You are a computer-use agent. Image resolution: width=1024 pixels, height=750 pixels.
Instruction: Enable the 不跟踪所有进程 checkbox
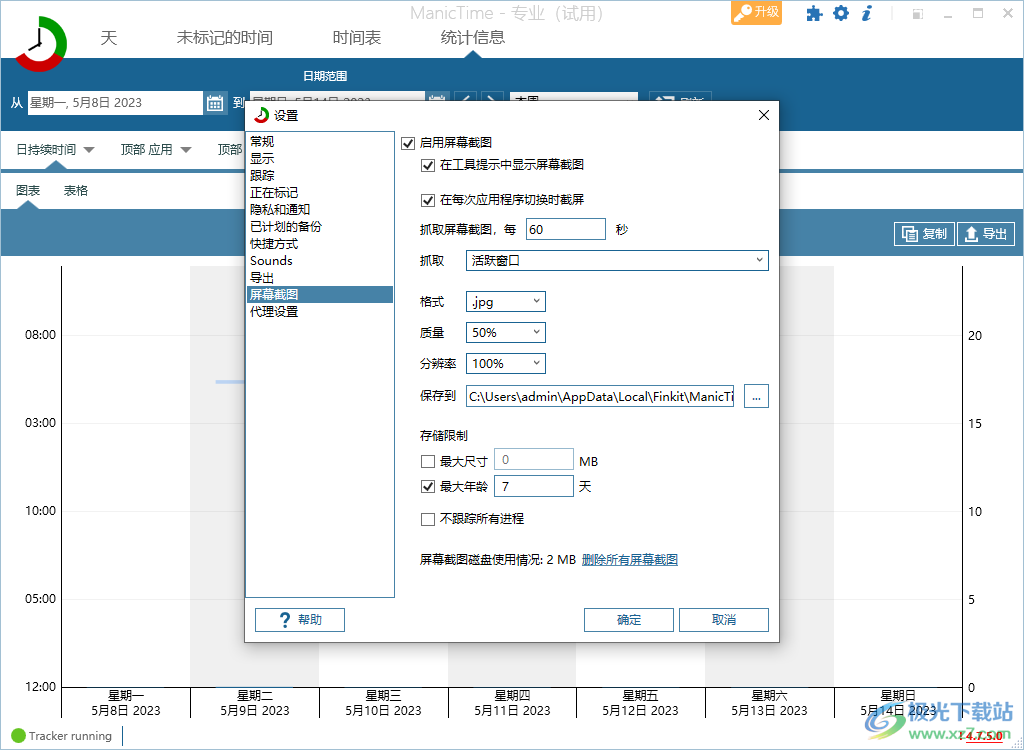click(428, 519)
